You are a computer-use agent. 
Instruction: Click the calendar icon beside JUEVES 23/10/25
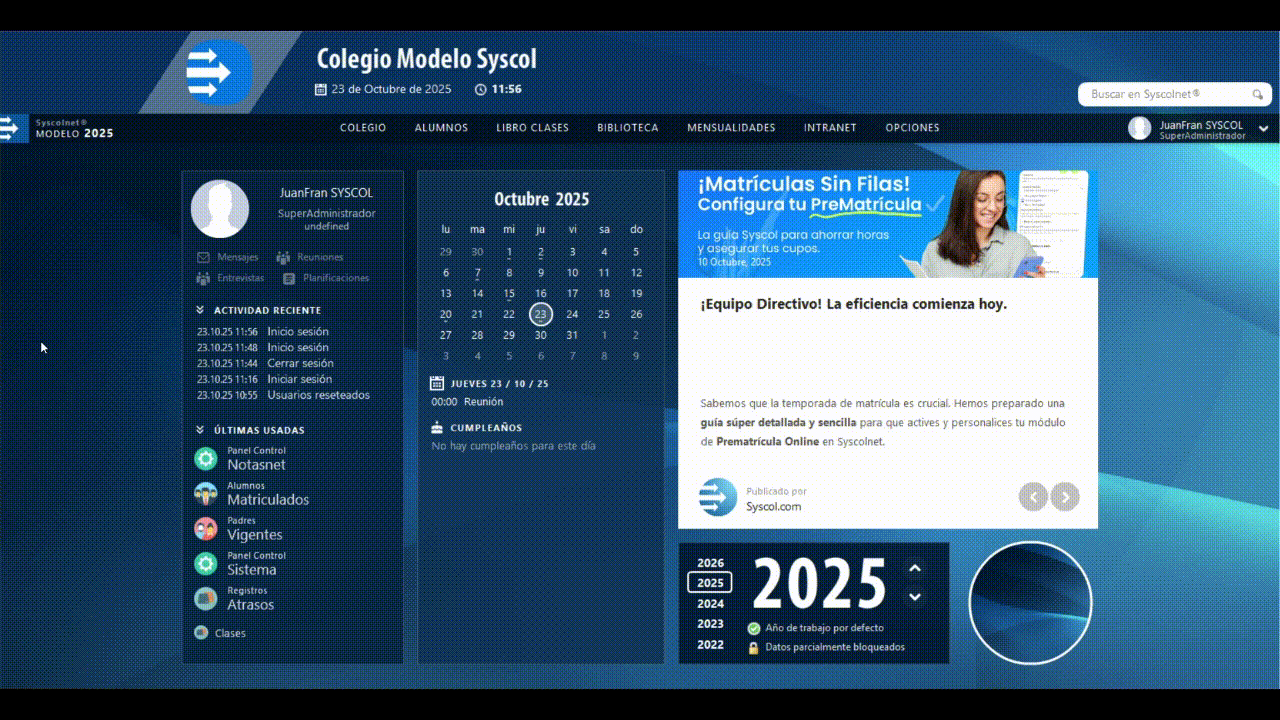[x=437, y=383]
